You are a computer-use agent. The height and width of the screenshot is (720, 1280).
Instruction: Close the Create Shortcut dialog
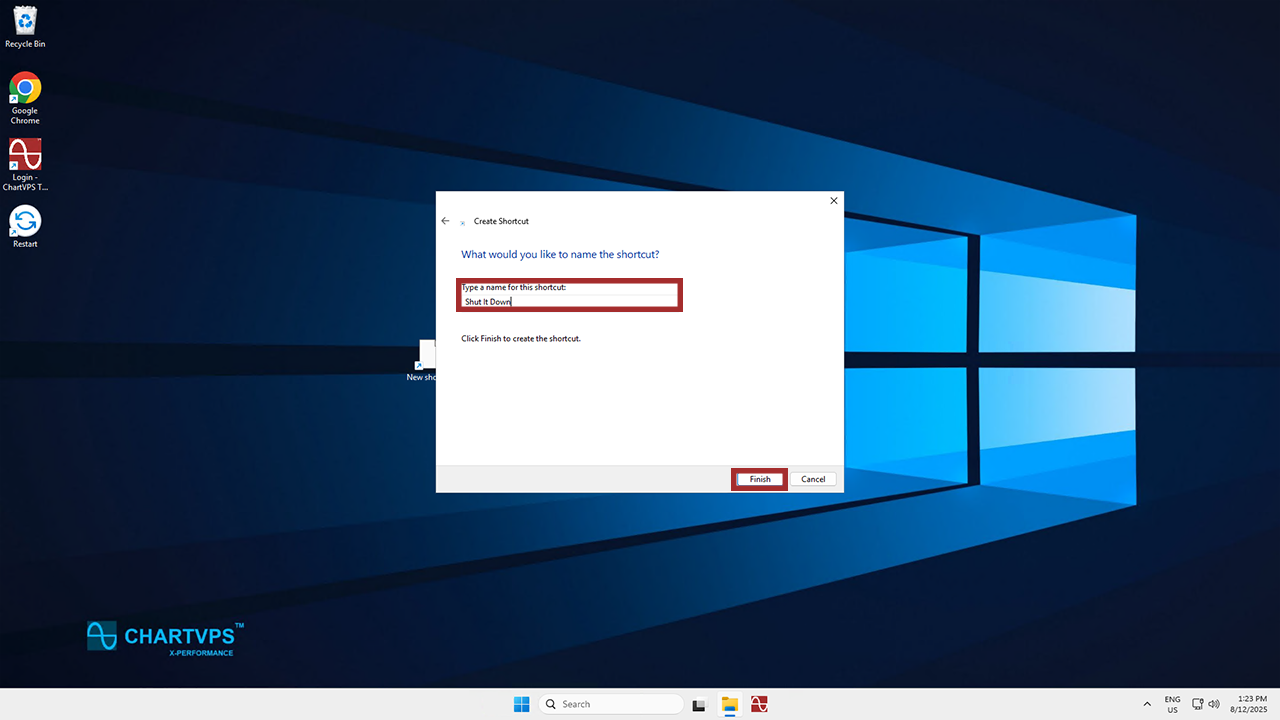pos(834,201)
